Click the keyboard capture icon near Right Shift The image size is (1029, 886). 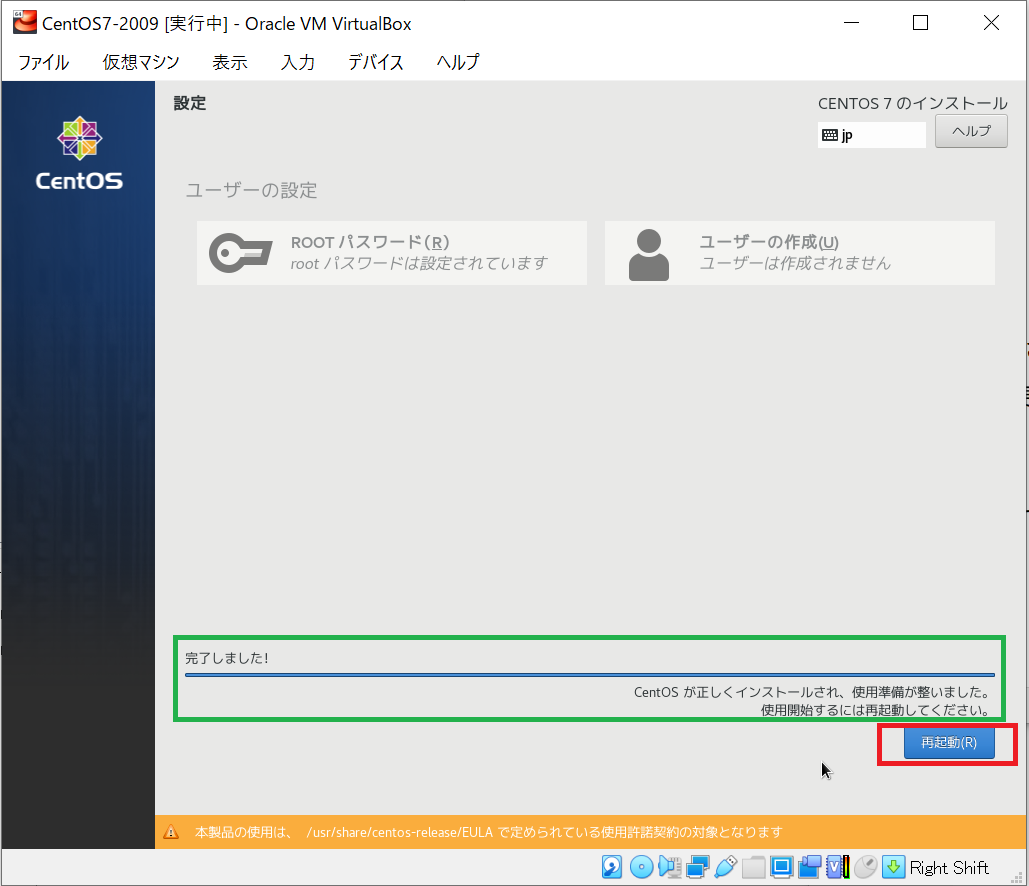(894, 867)
